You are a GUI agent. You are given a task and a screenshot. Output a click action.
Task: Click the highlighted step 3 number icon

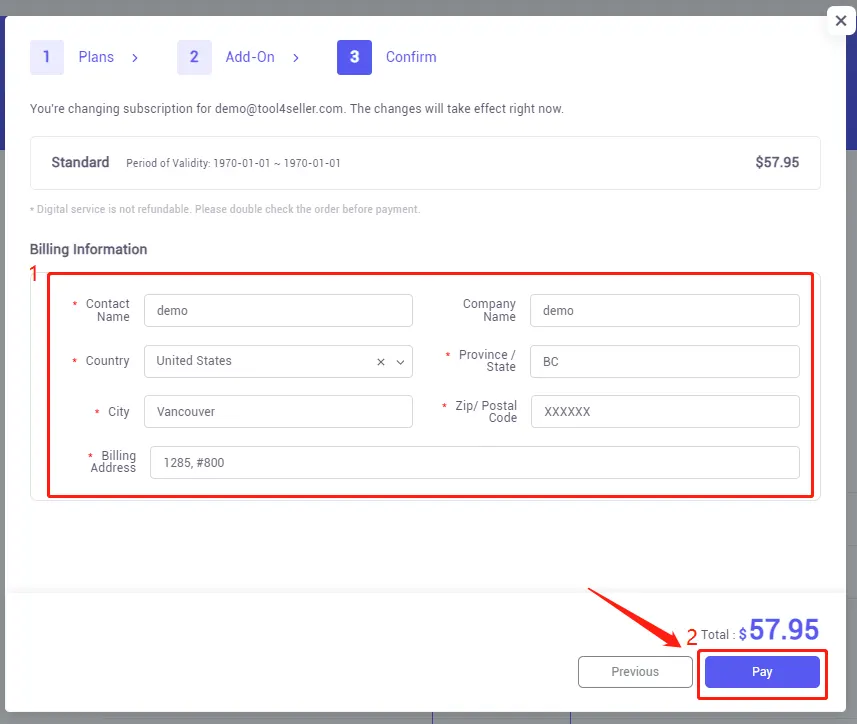point(354,57)
